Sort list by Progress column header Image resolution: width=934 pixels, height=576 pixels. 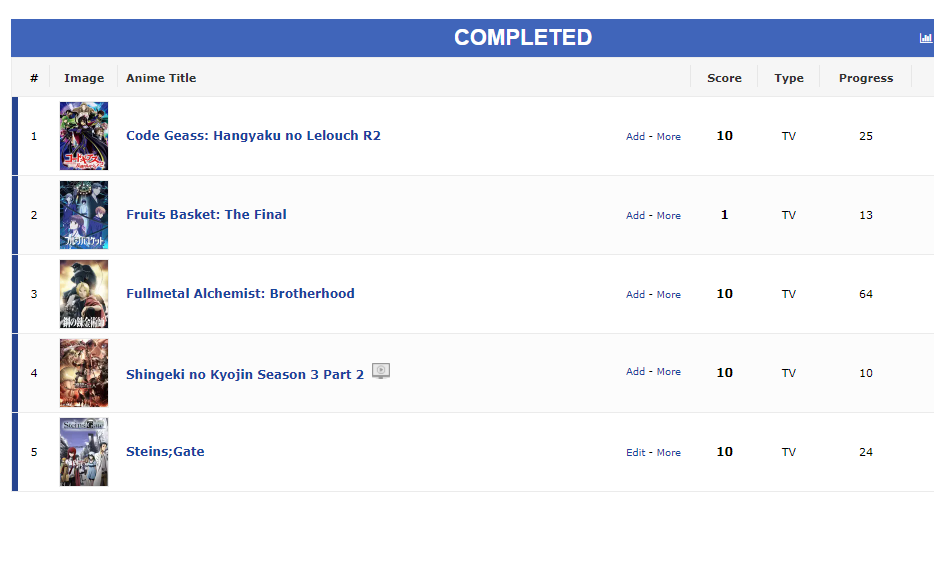point(866,78)
